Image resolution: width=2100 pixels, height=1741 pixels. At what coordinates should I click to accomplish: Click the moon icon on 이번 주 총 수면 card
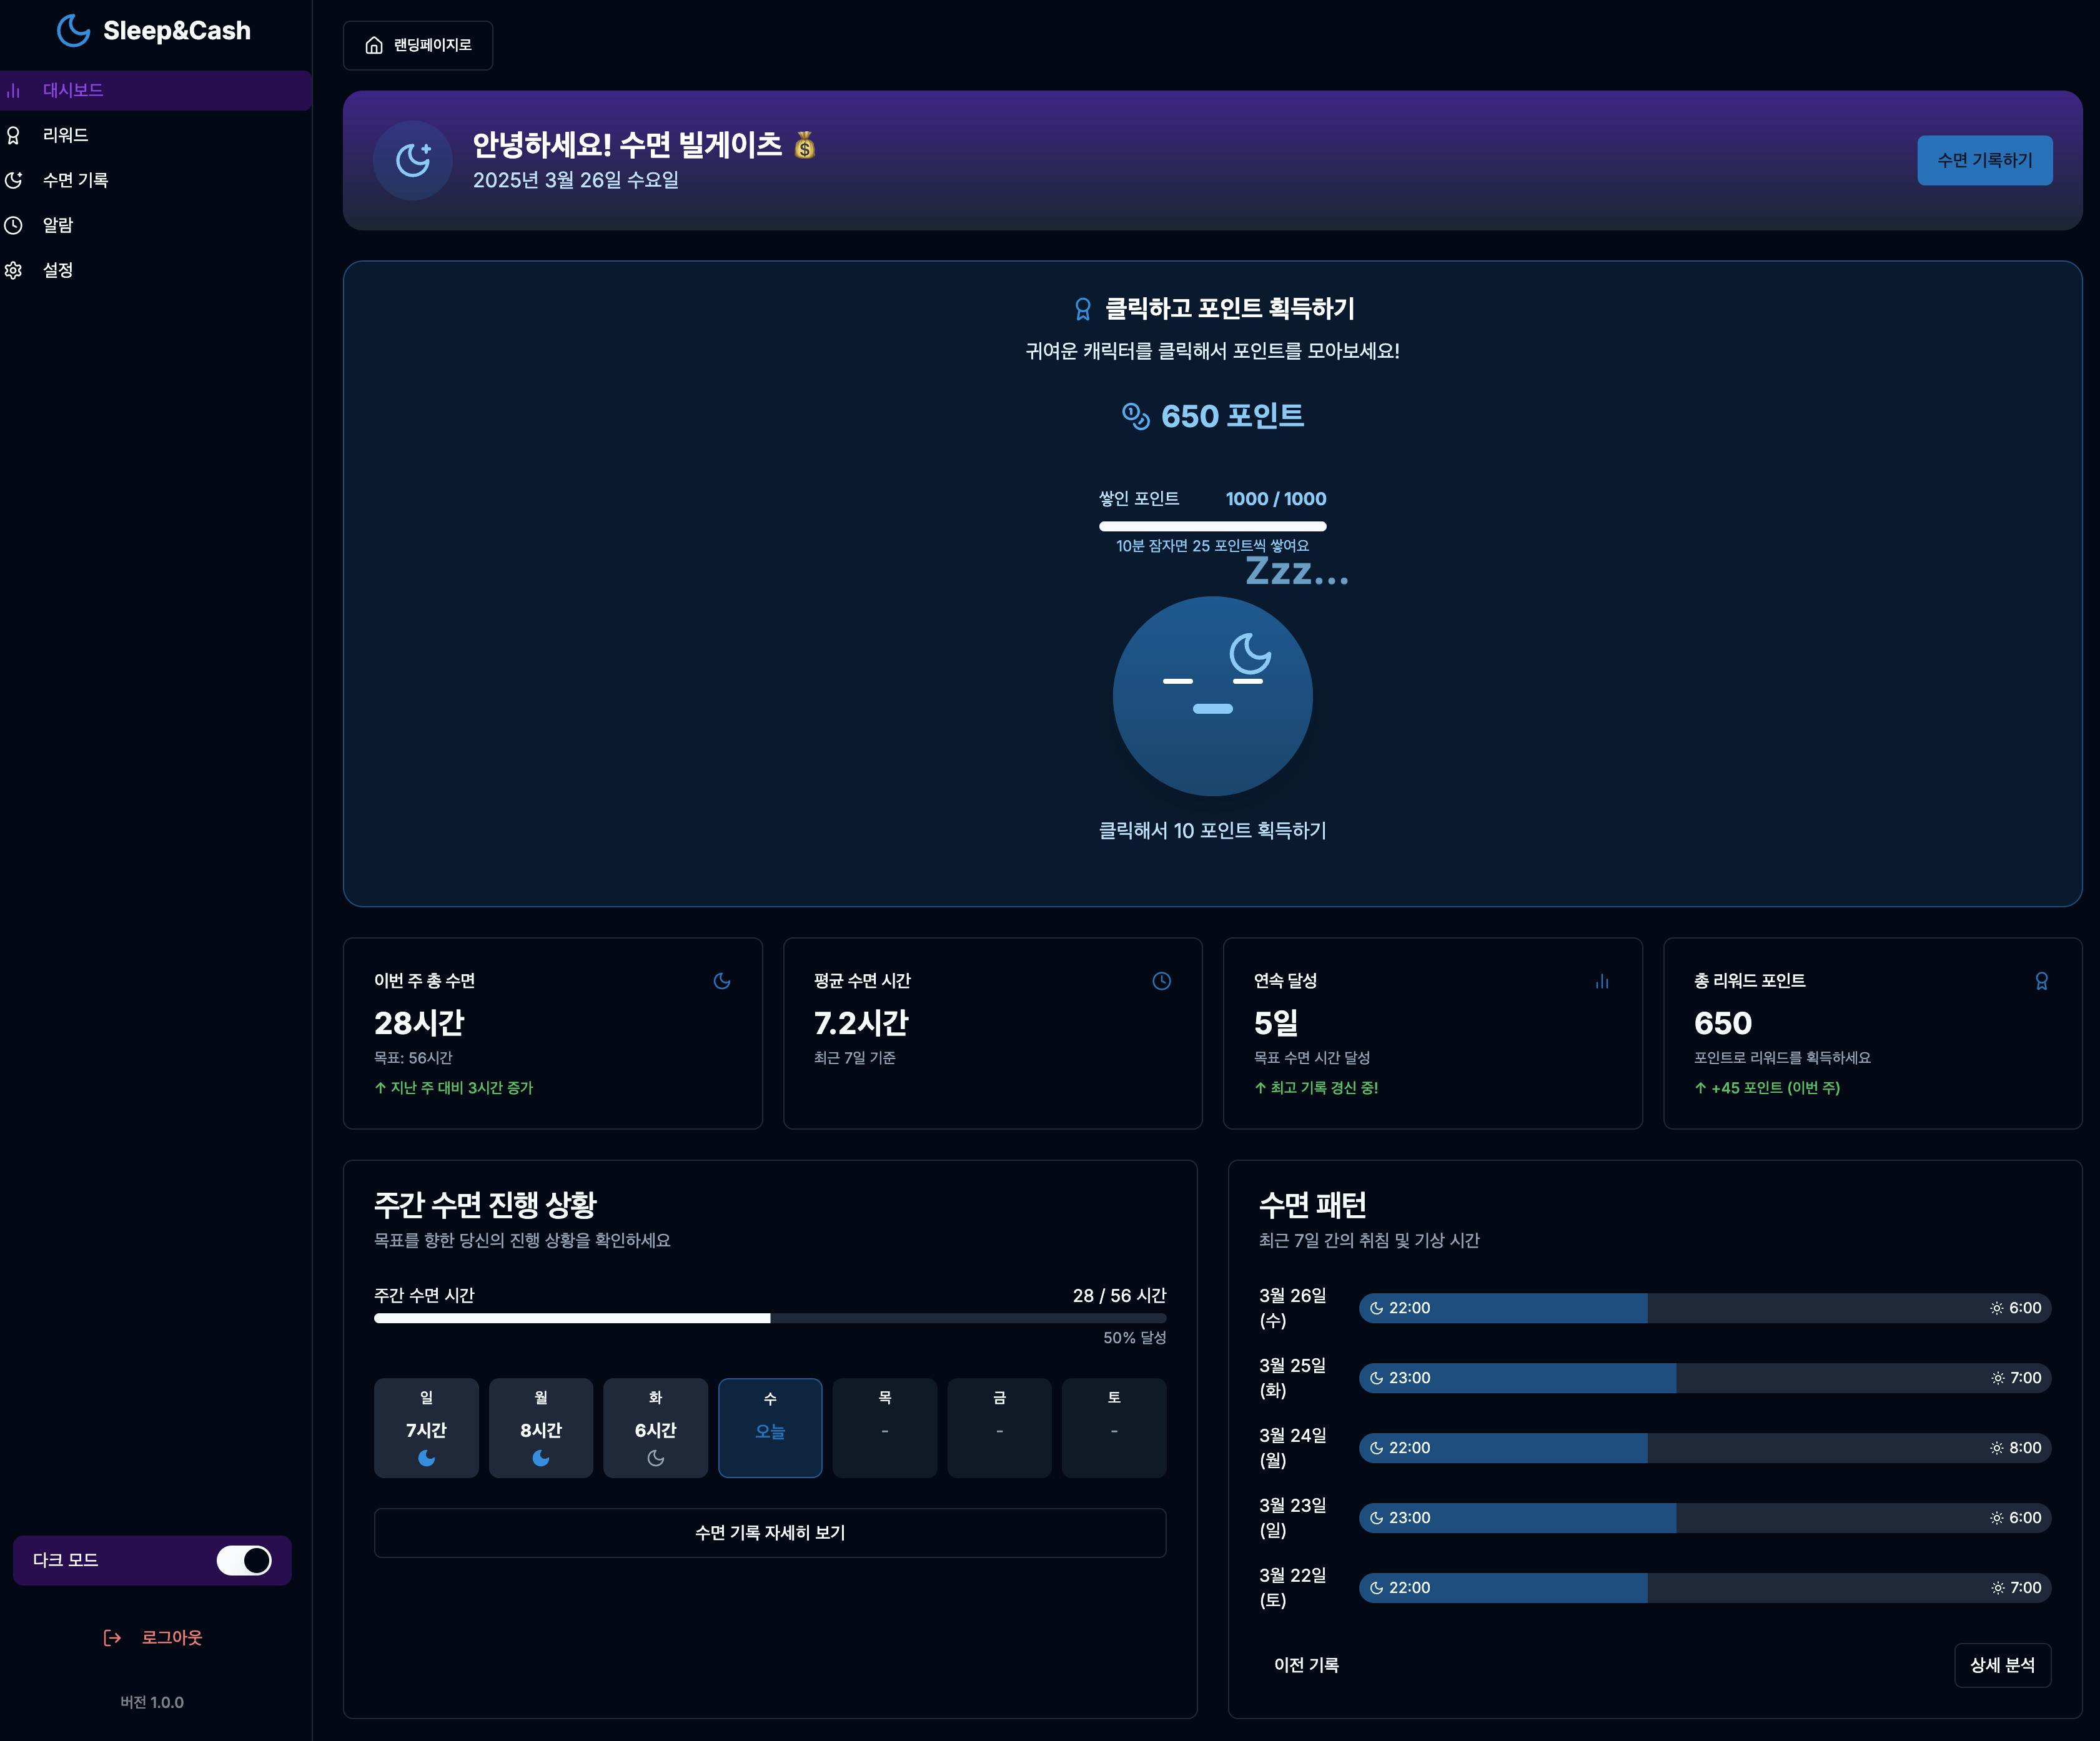[721, 981]
